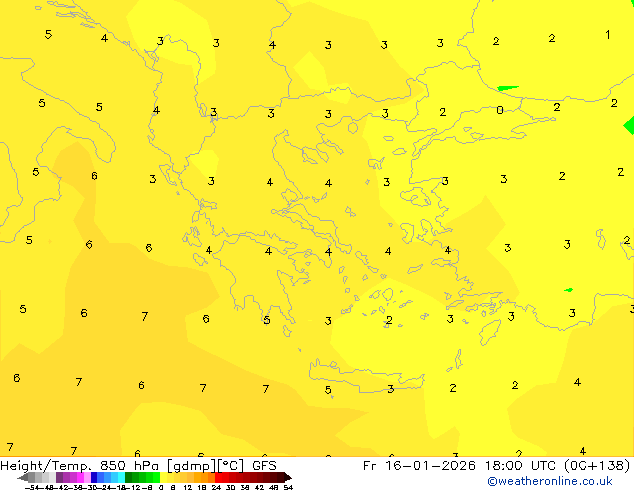Select the orange legend swatch

click(204, 477)
